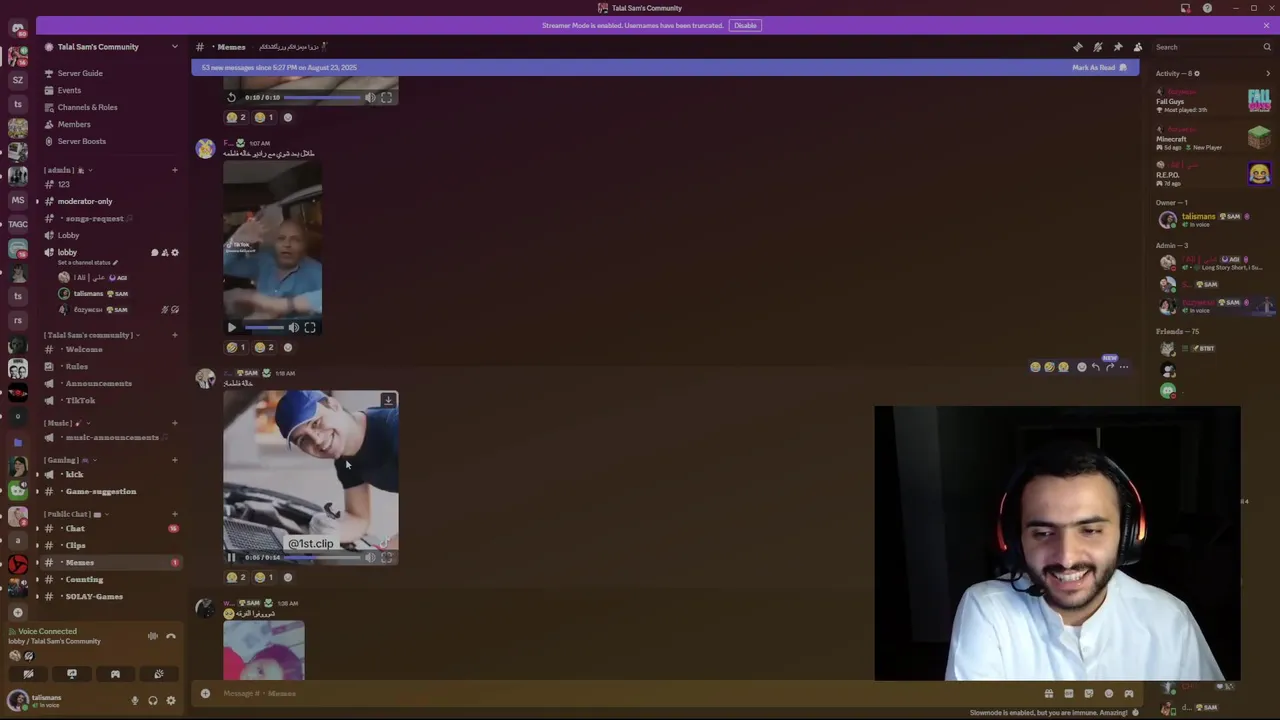Open lobby channel settings gear
The image size is (1280, 720).
pyautogui.click(x=175, y=252)
